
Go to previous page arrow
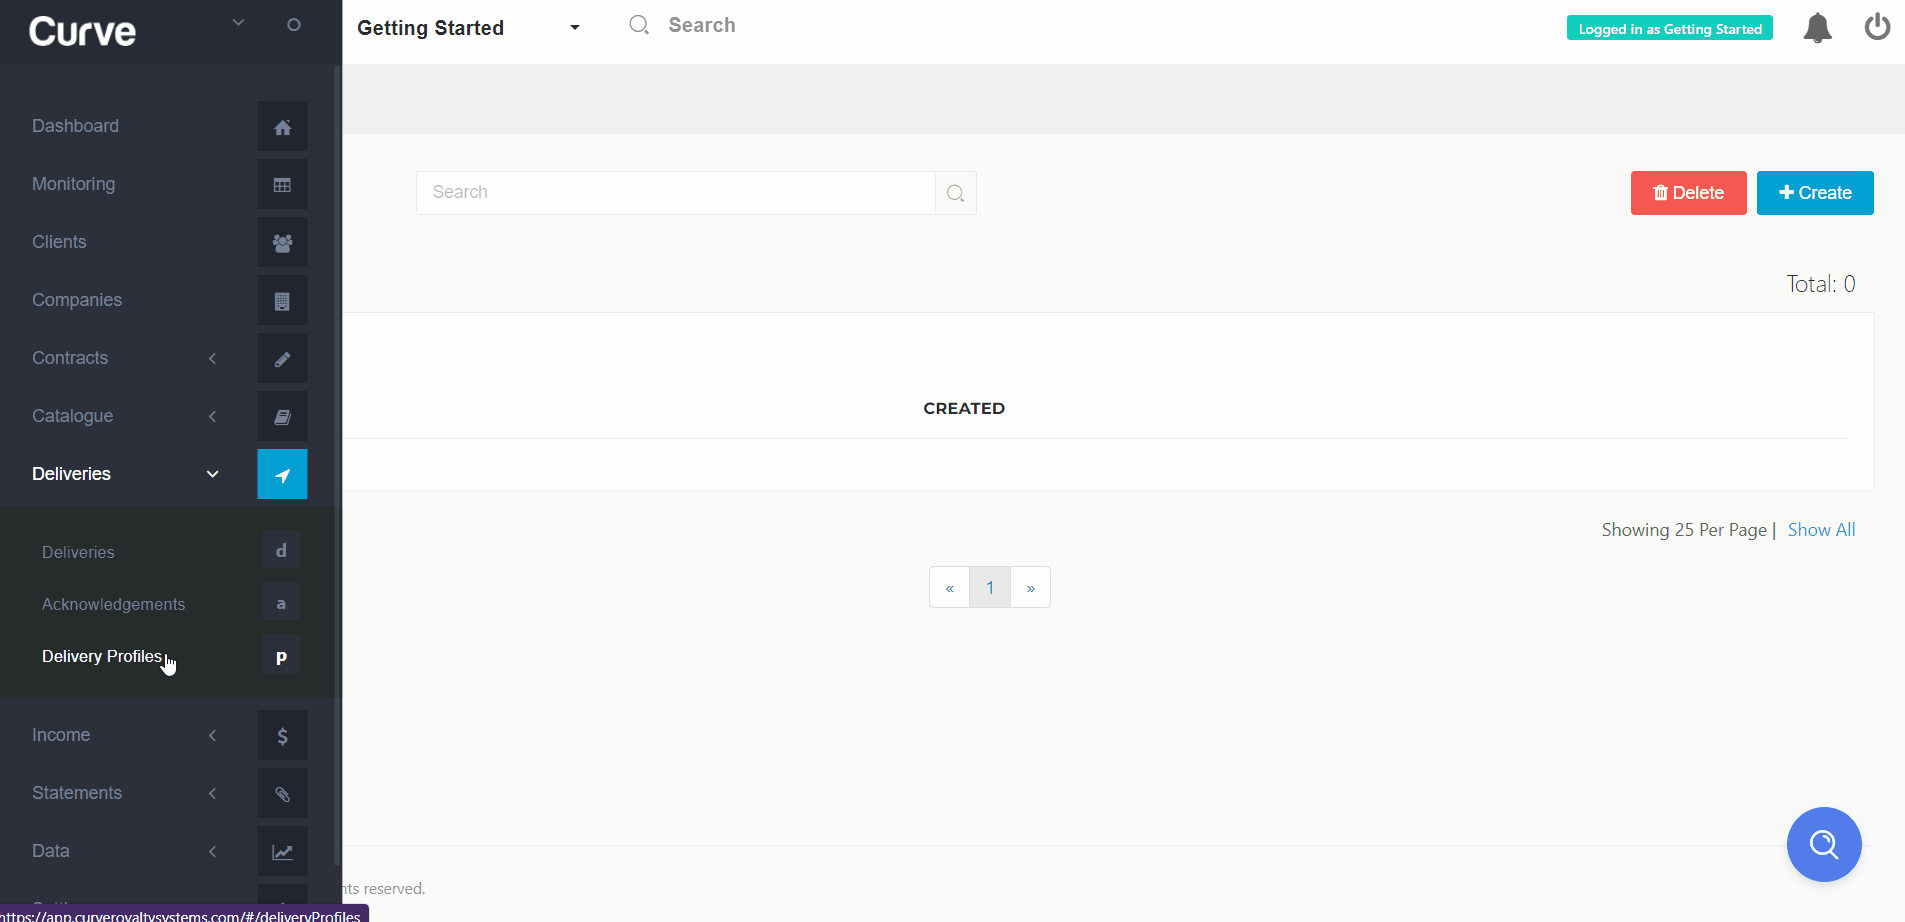949,587
